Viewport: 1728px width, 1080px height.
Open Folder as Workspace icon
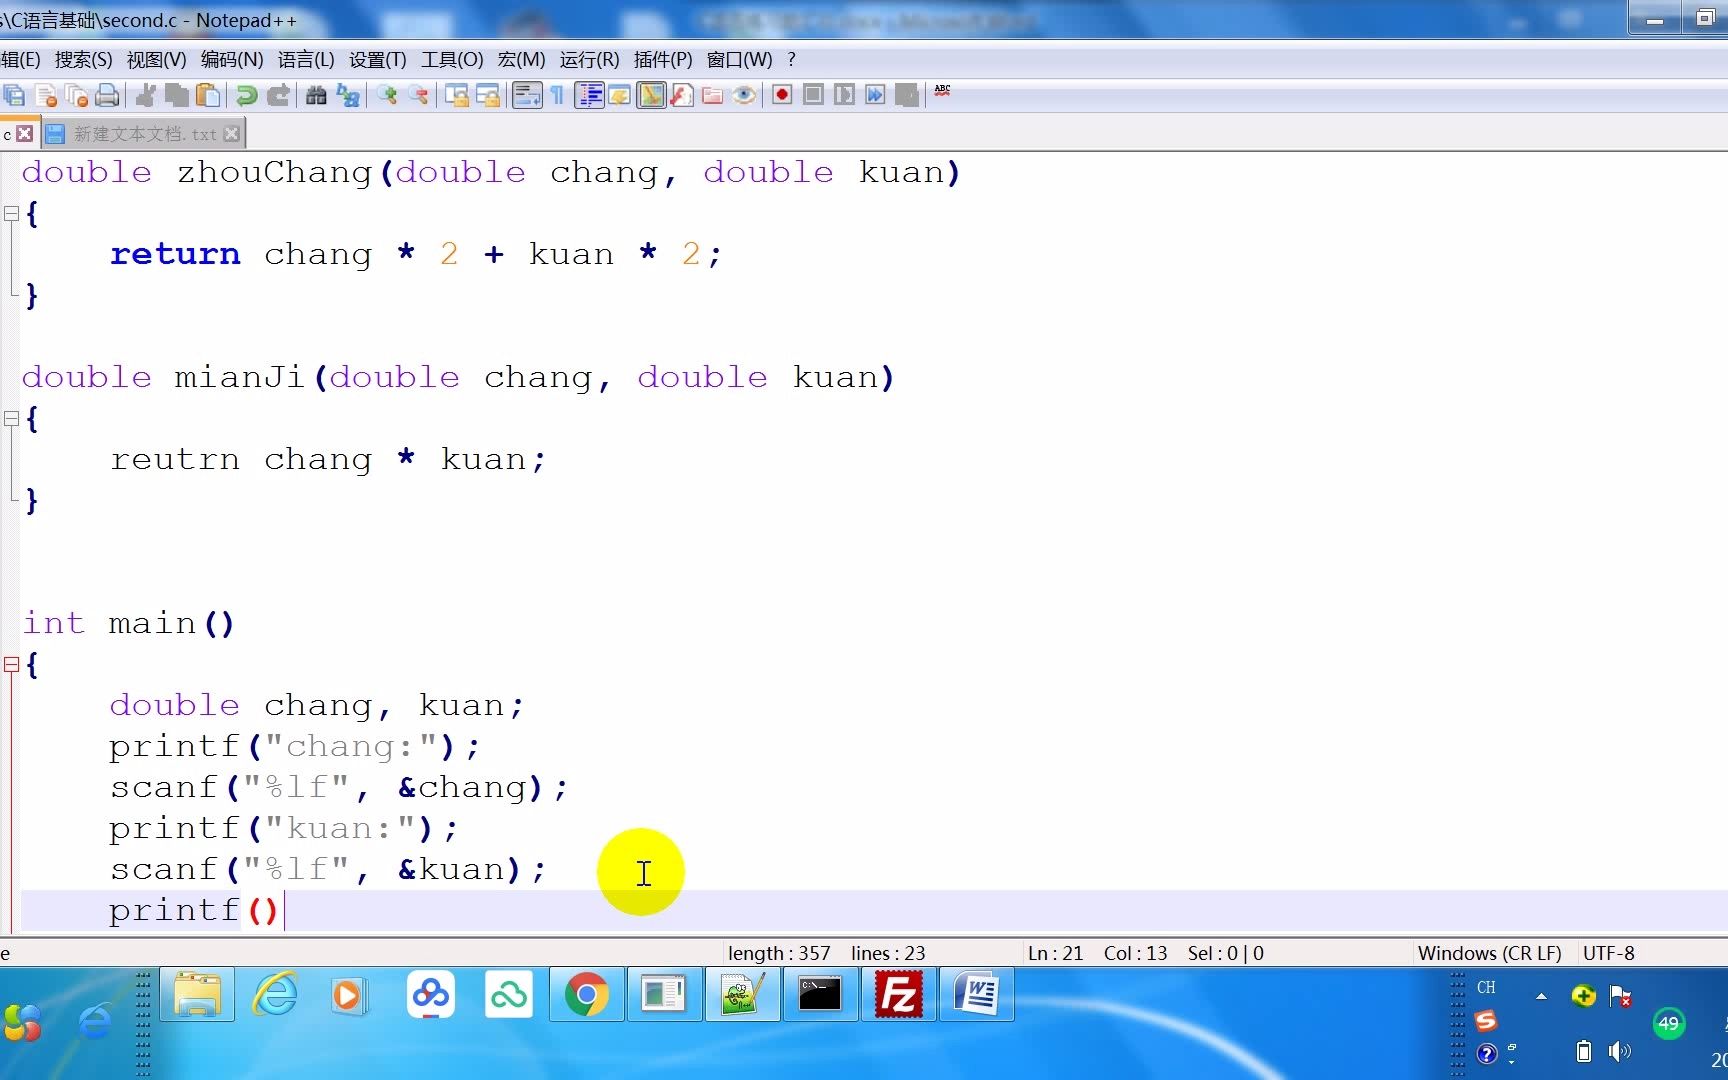pos(713,95)
